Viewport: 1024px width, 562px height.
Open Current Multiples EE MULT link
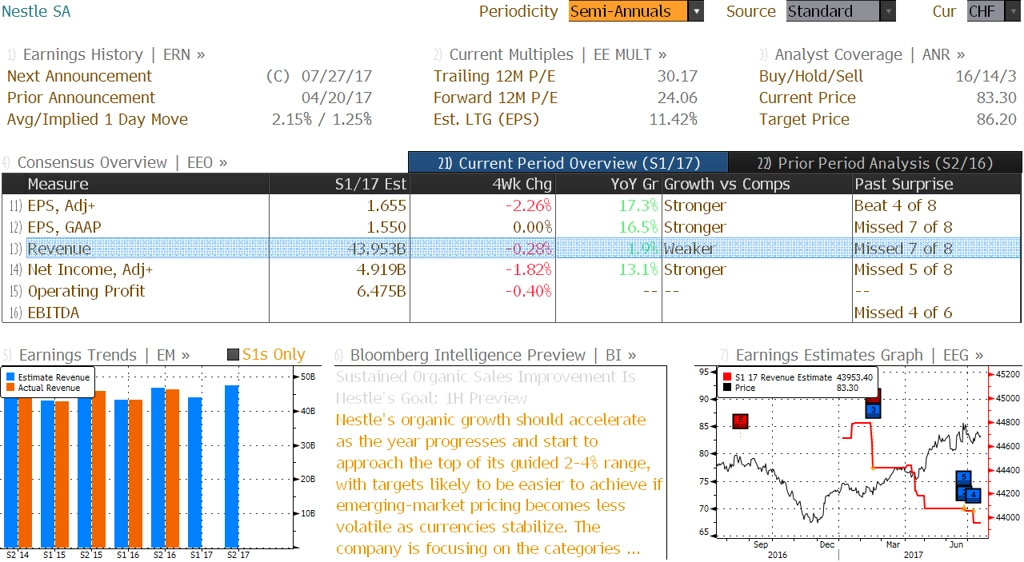click(558, 54)
